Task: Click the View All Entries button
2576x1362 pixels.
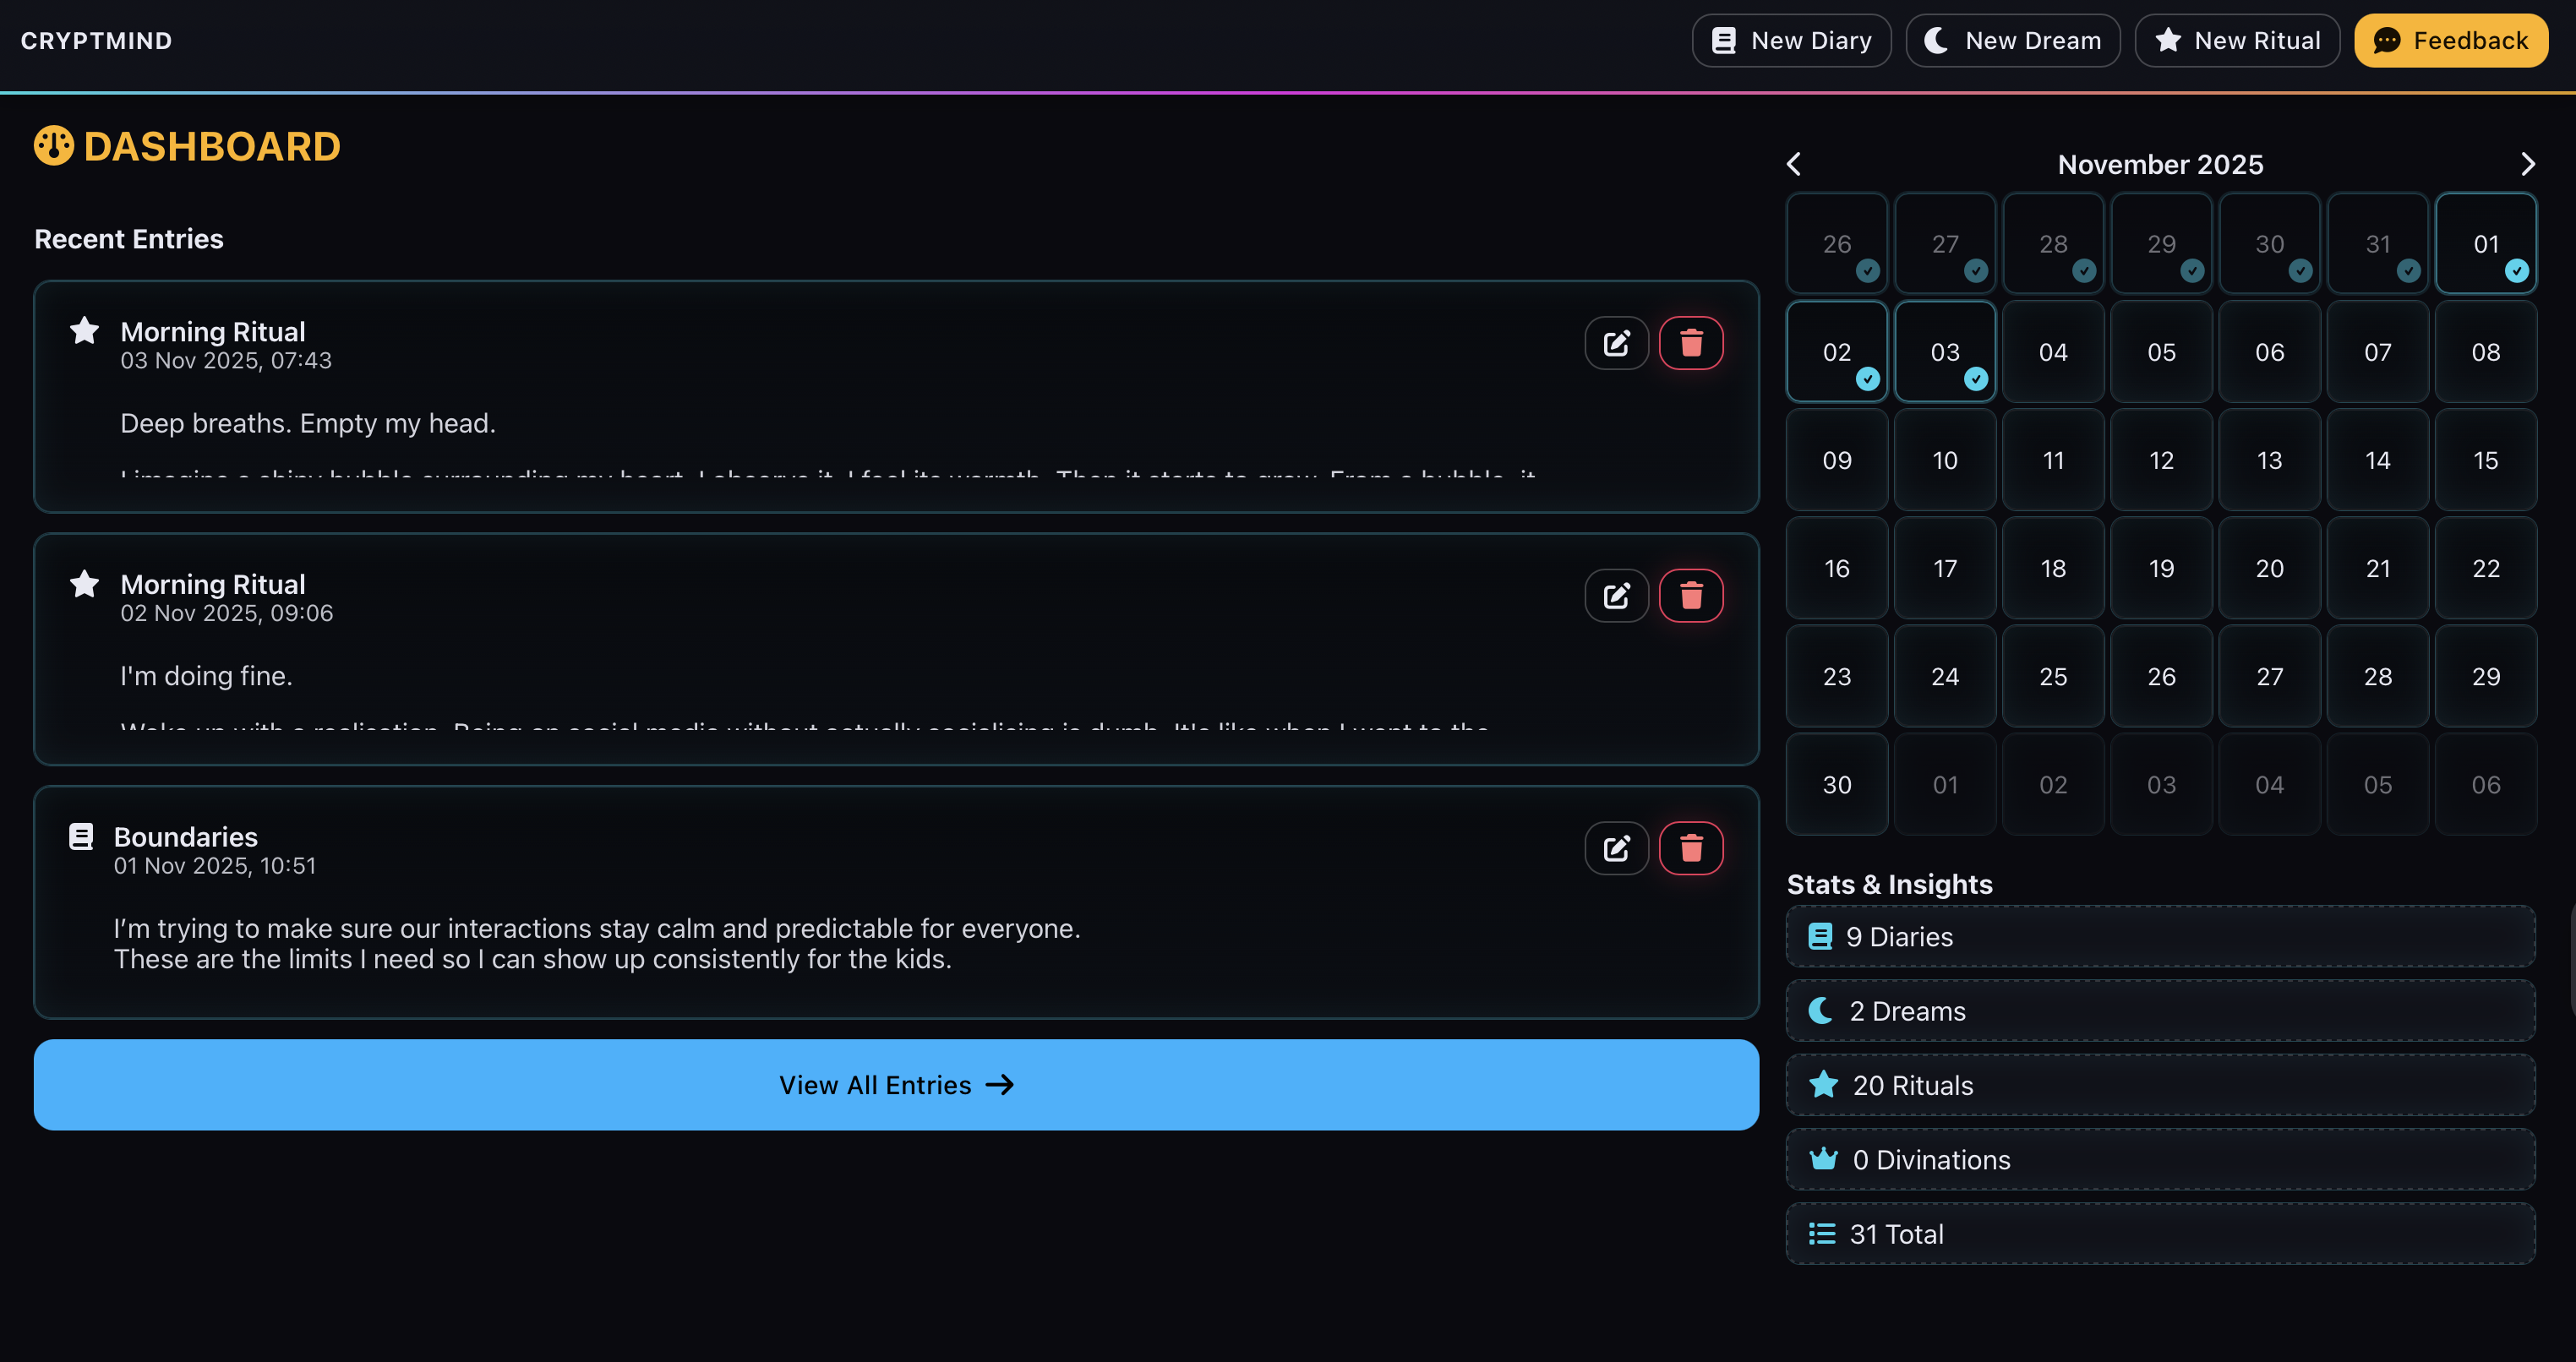Action: click(896, 1084)
